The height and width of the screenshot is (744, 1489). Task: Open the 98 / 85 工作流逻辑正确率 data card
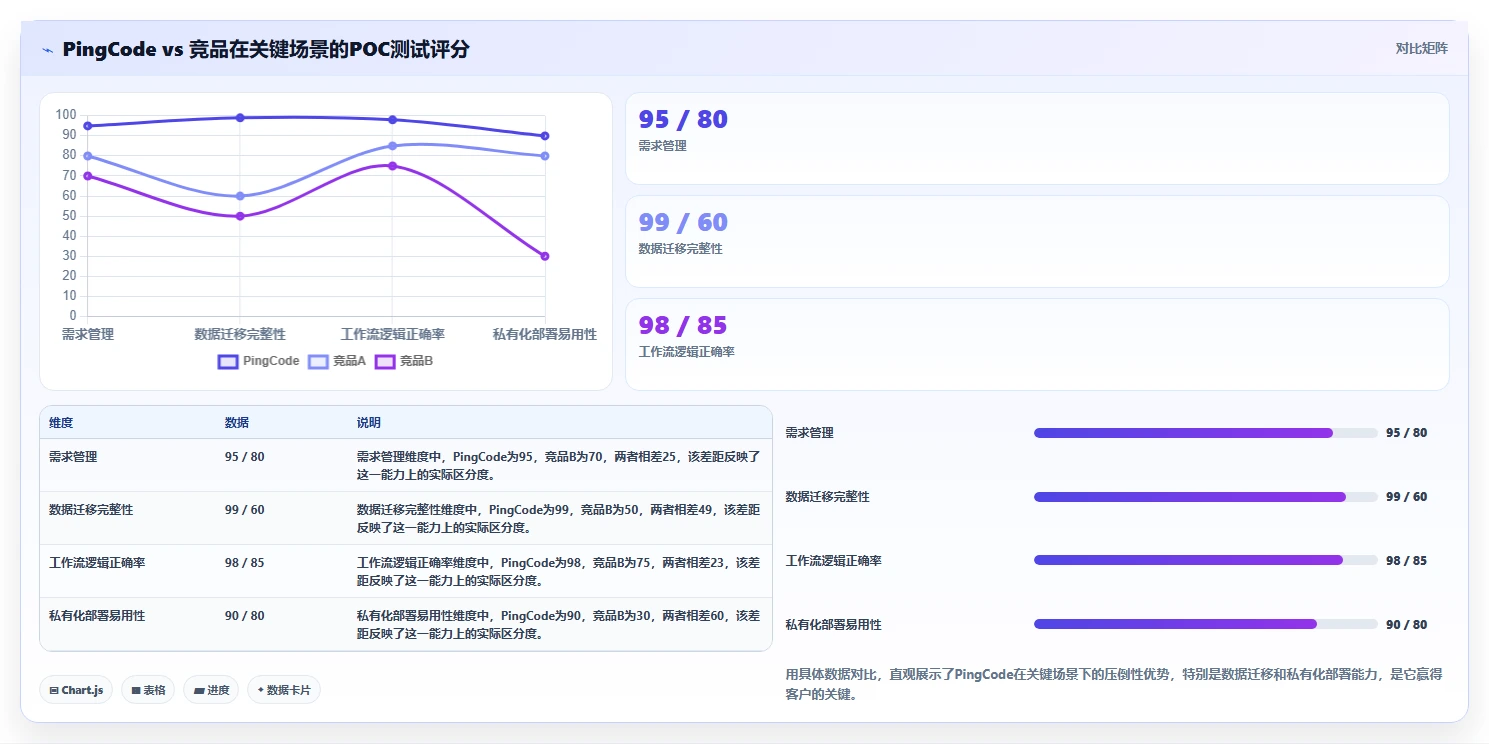pyautogui.click(x=1037, y=345)
